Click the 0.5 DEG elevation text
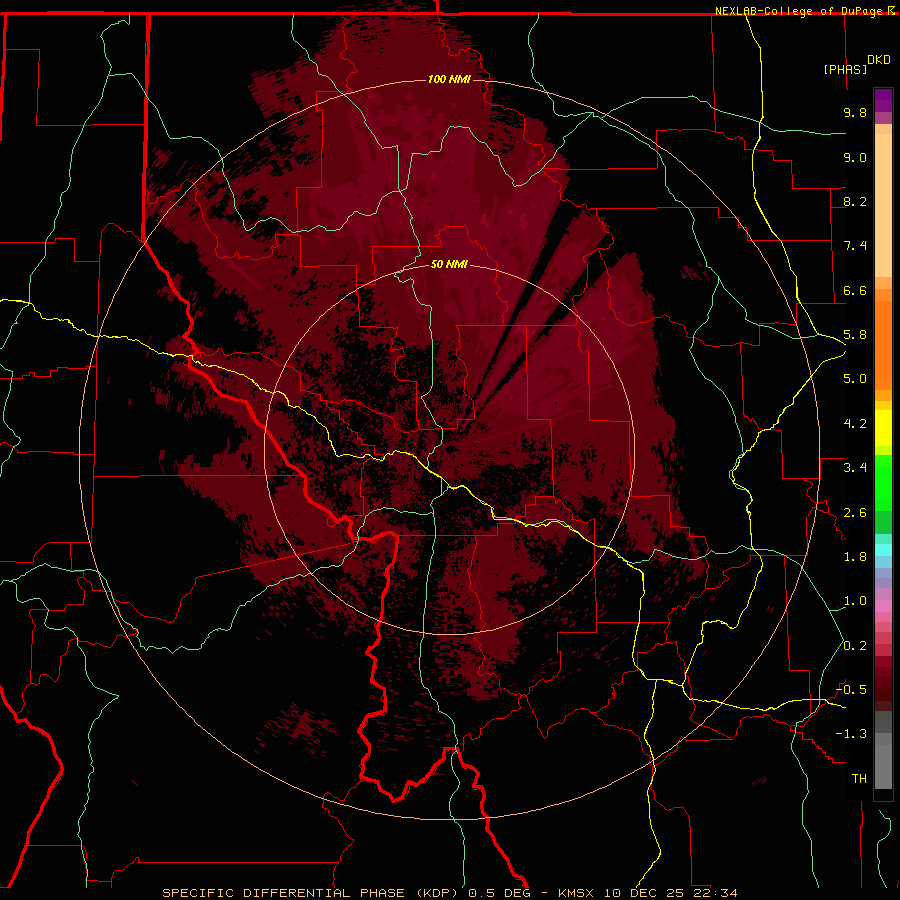900x900 pixels. click(x=500, y=893)
